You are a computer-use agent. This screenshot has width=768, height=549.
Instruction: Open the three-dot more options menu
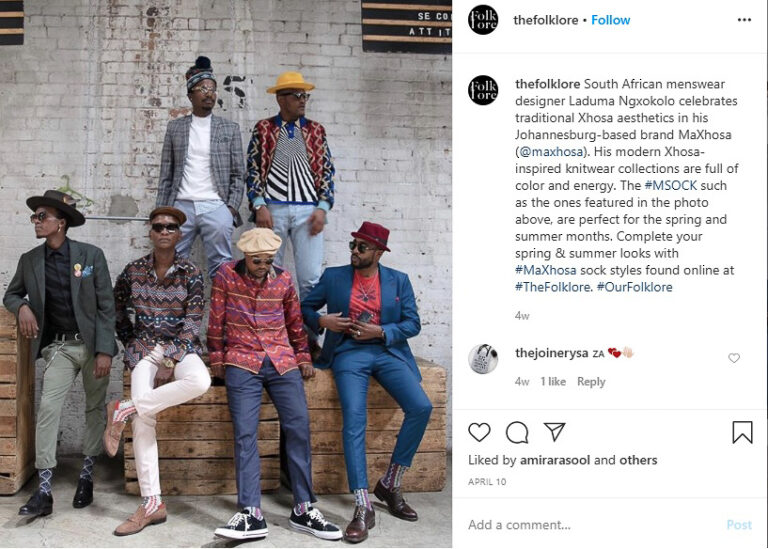click(x=744, y=20)
